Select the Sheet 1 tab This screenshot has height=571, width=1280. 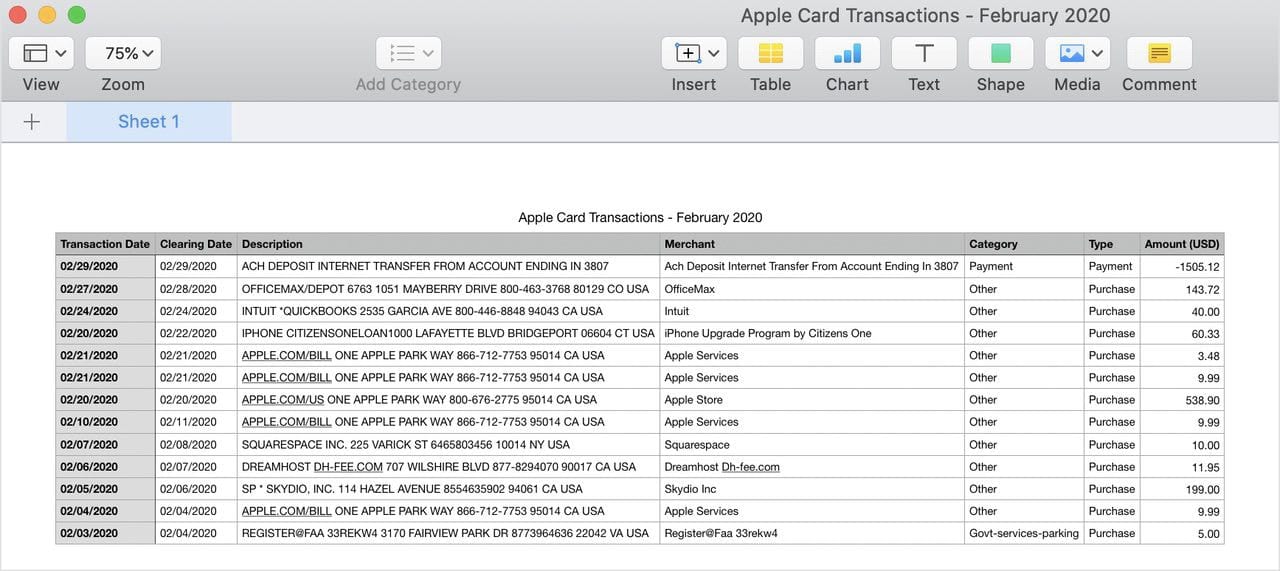point(149,122)
